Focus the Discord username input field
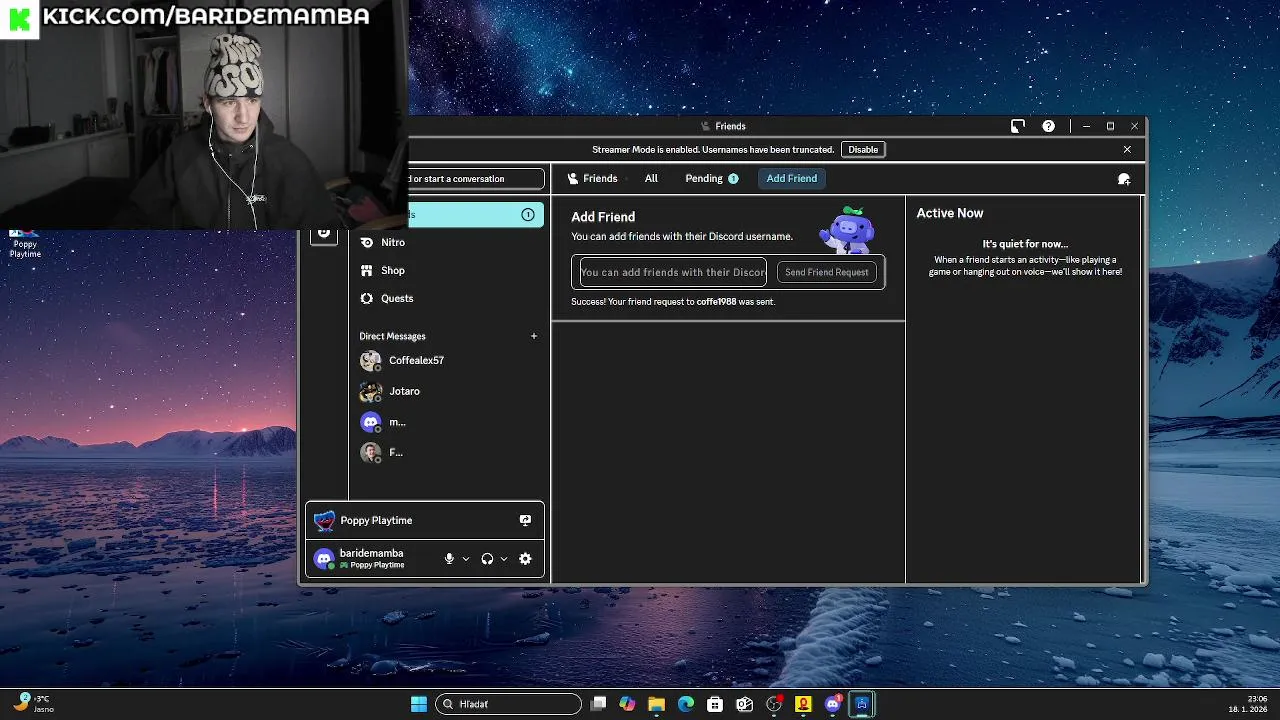This screenshot has width=1280, height=720. [673, 272]
